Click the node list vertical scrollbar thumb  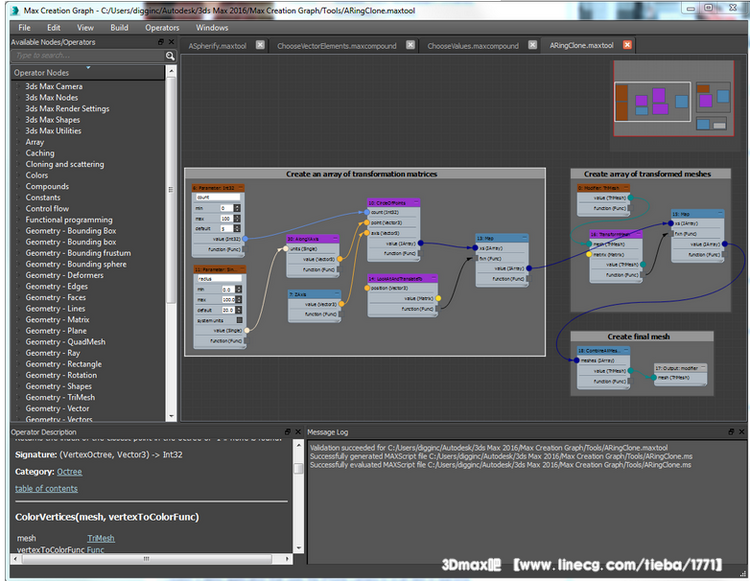pos(171,190)
